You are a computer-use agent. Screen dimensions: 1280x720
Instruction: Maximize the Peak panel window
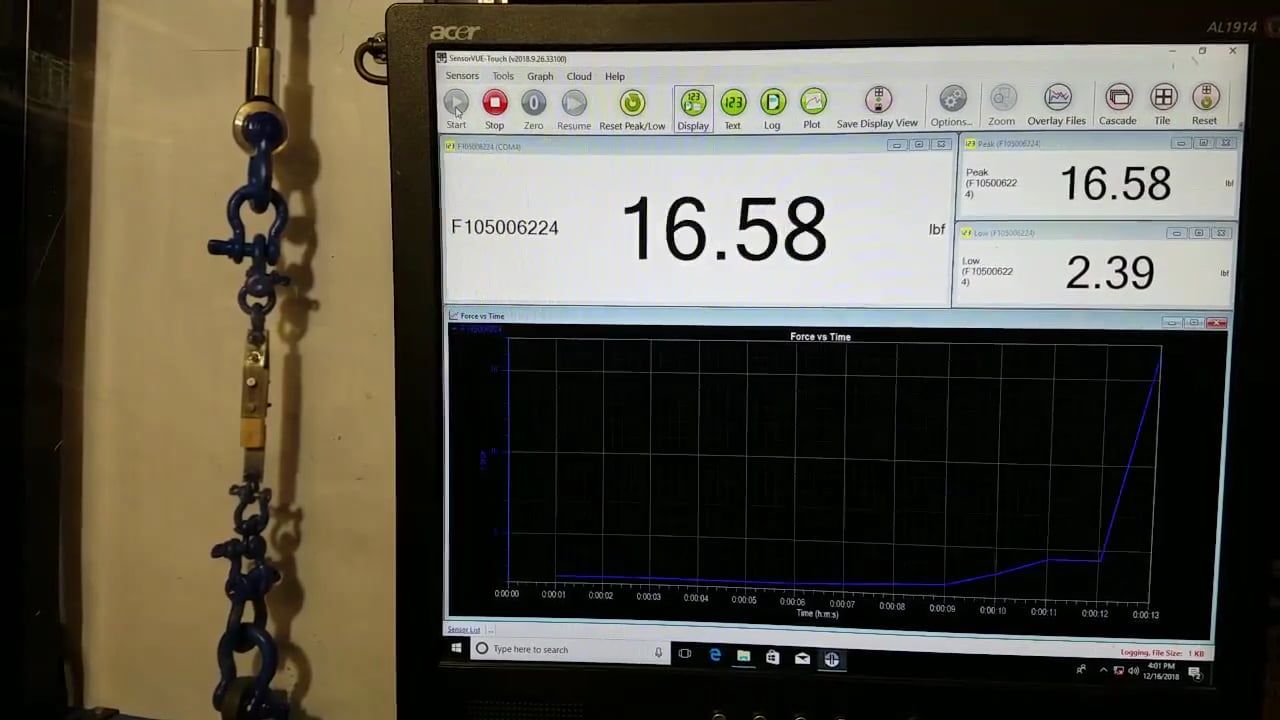[x=1203, y=143]
